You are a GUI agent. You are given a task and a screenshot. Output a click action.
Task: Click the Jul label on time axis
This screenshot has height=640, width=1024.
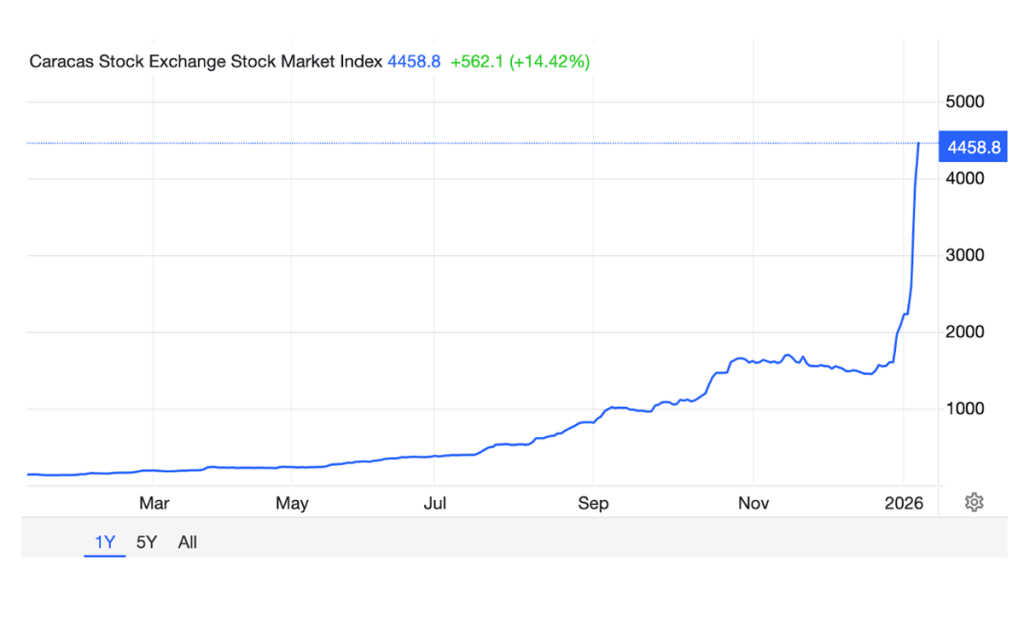point(435,503)
